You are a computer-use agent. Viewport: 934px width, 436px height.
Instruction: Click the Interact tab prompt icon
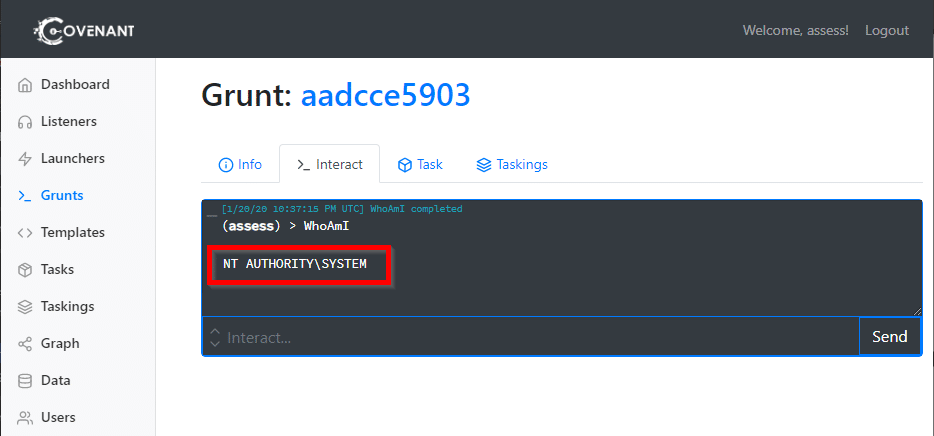[x=304, y=165]
